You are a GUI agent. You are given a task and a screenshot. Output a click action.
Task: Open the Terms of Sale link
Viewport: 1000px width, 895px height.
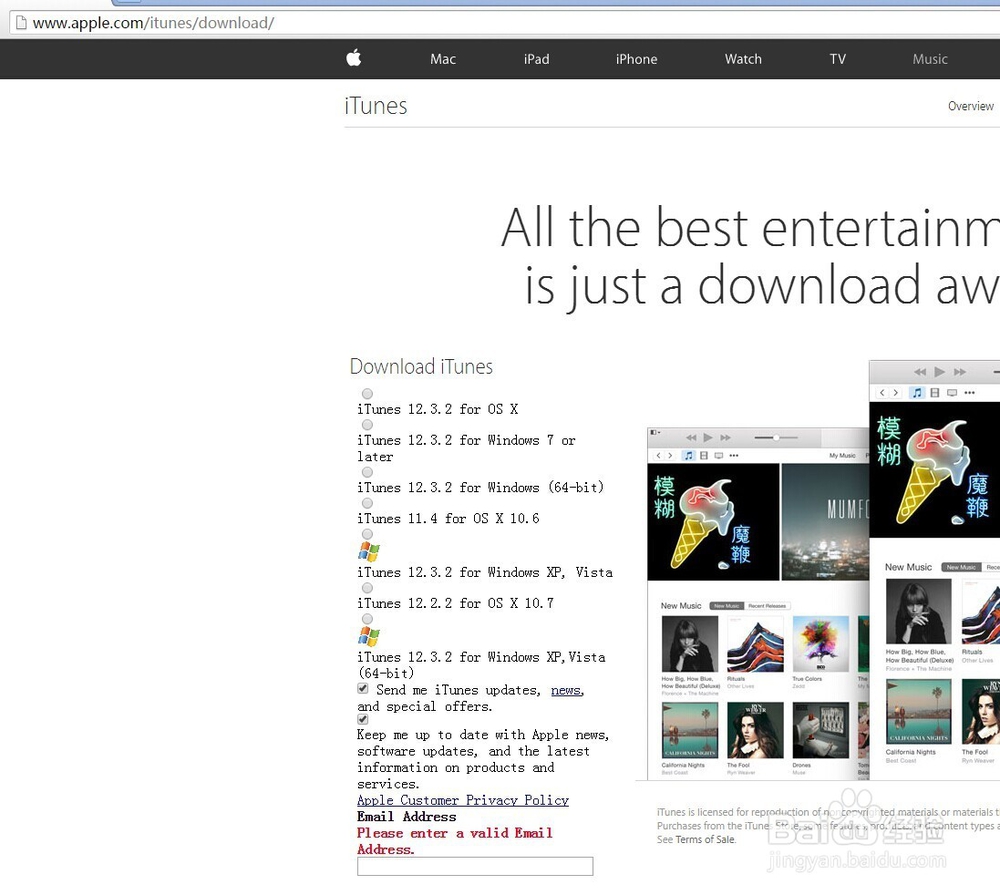click(x=705, y=840)
